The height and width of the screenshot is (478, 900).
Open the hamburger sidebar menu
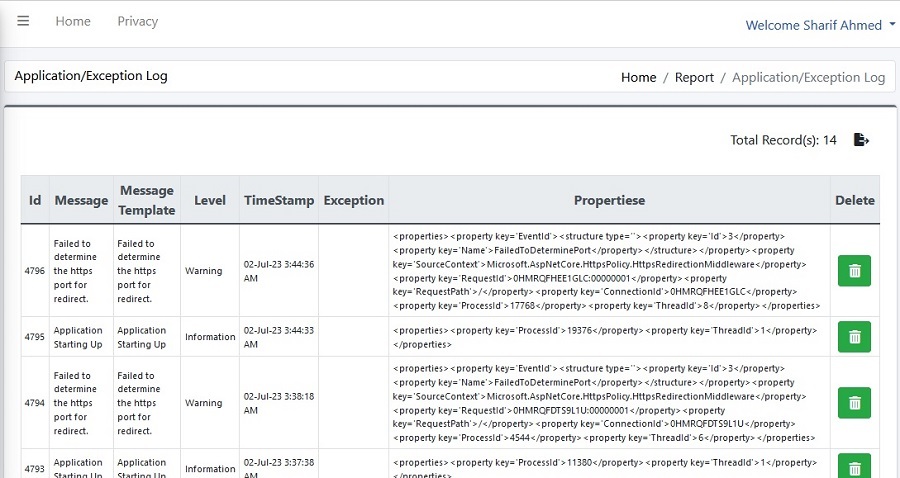[x=23, y=21]
